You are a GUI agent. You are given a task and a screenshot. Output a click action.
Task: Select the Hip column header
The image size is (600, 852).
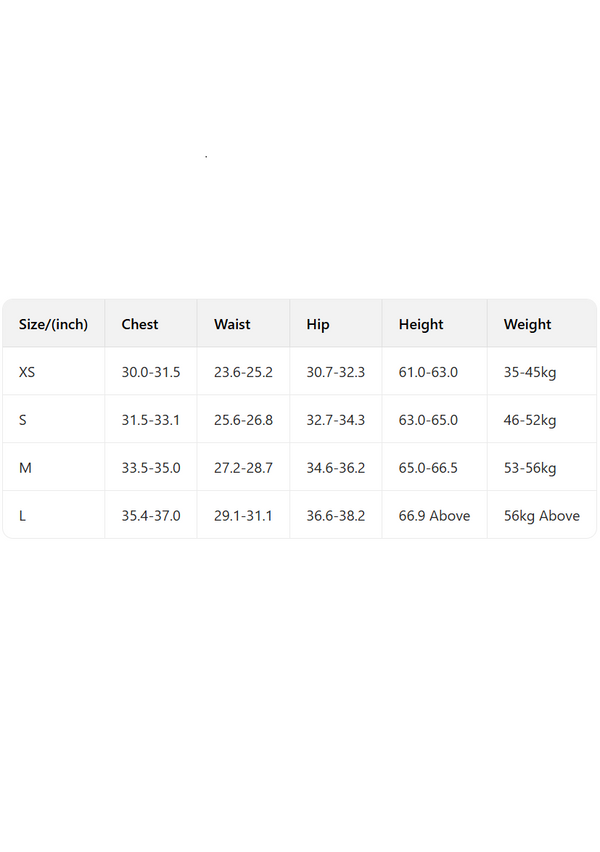tap(318, 324)
